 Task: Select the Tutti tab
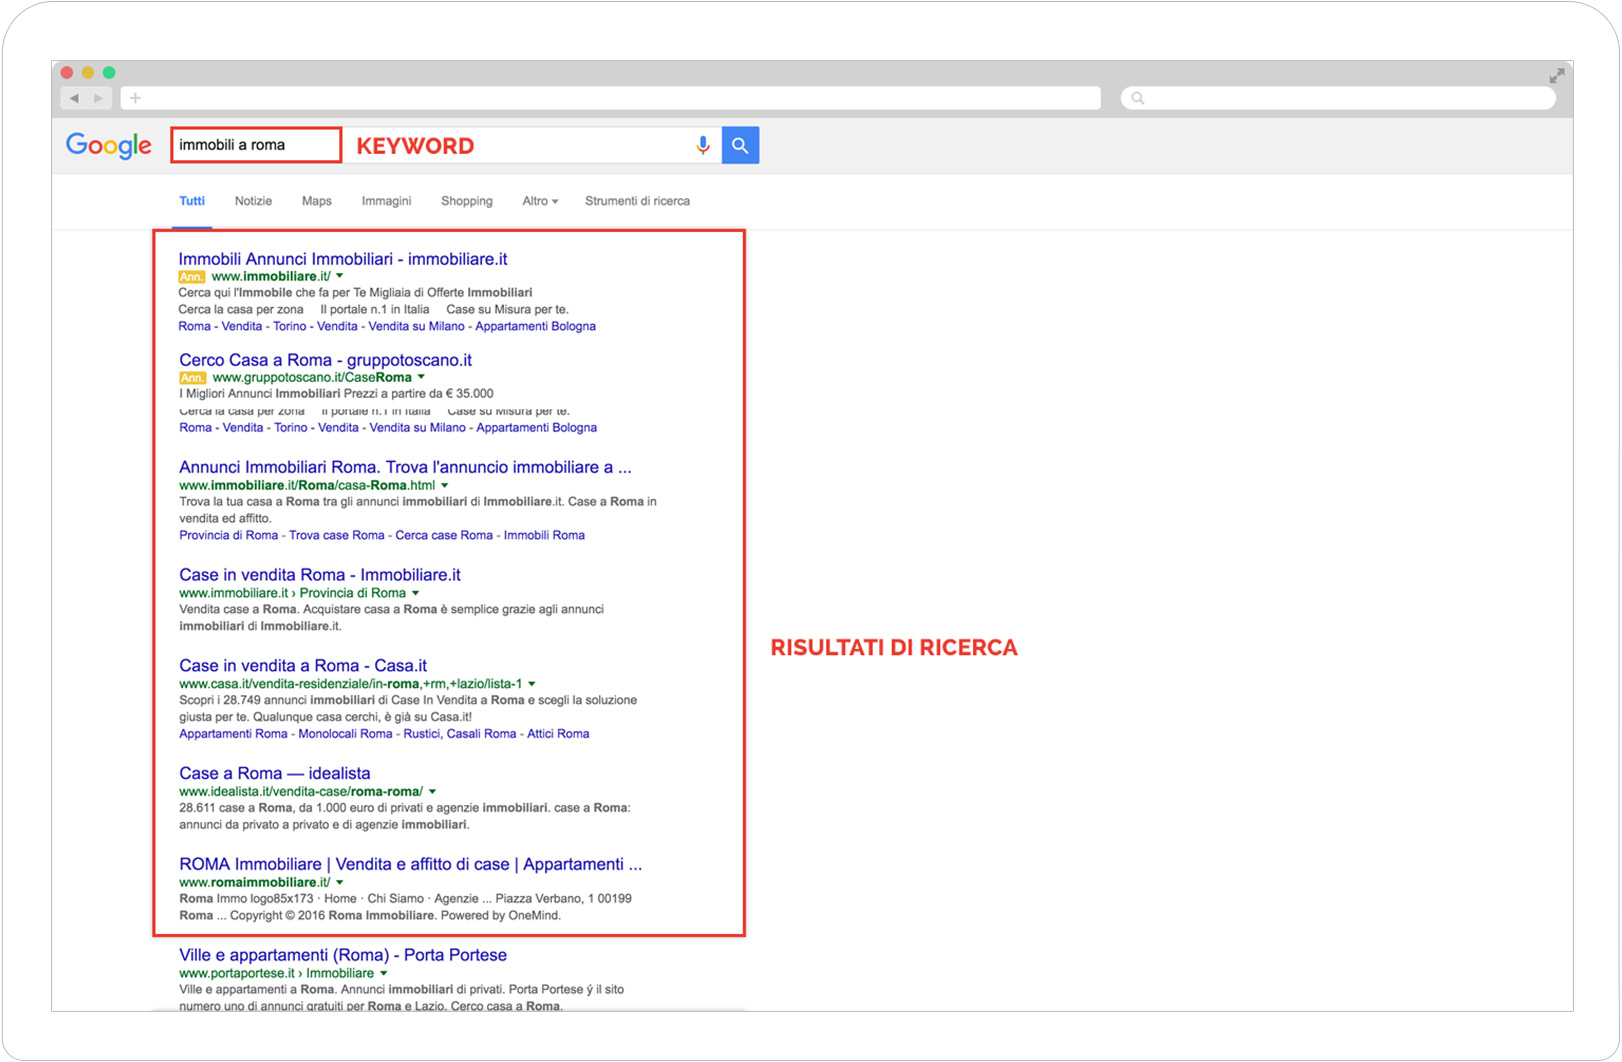[x=192, y=201]
